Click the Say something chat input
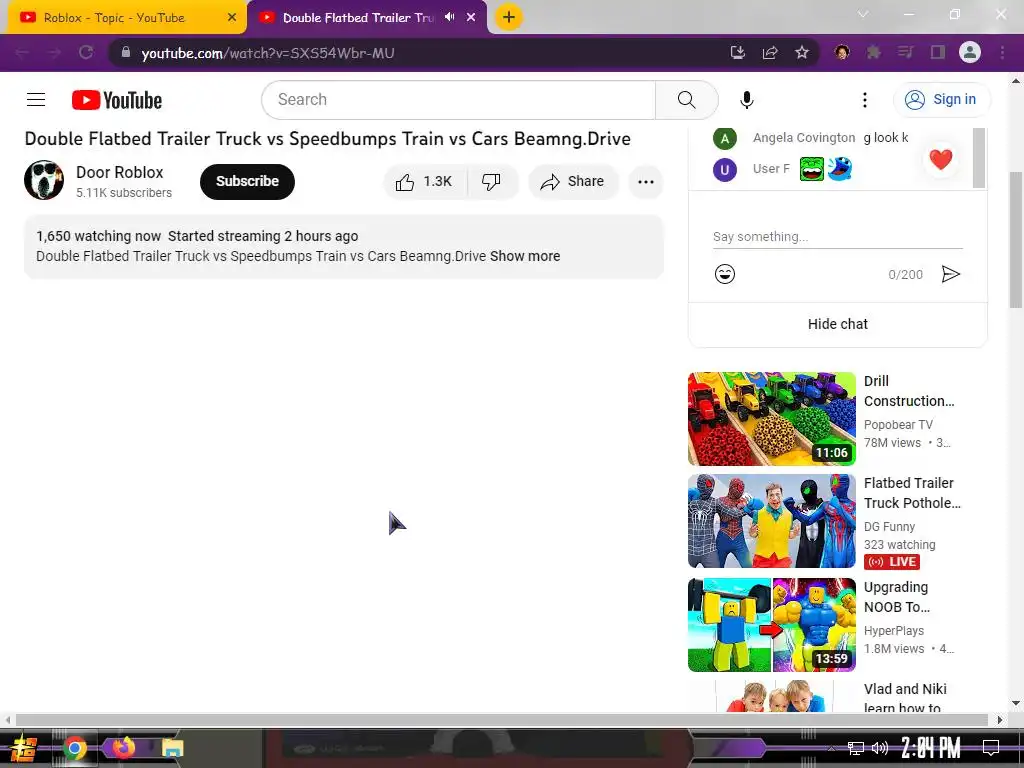 pos(837,237)
